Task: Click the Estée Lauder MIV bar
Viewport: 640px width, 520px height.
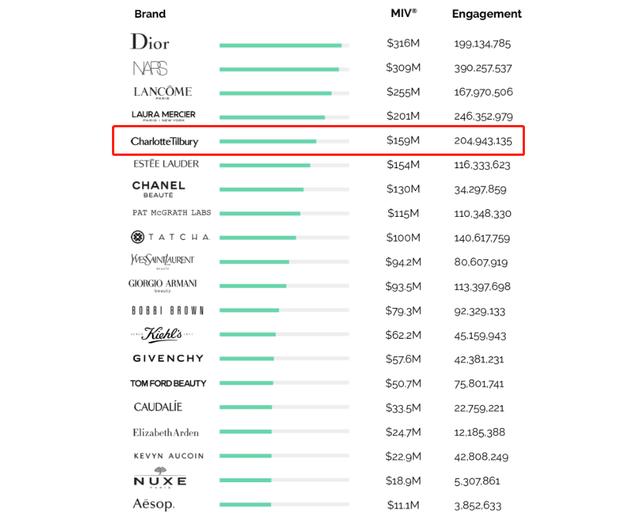Action: [x=266, y=165]
